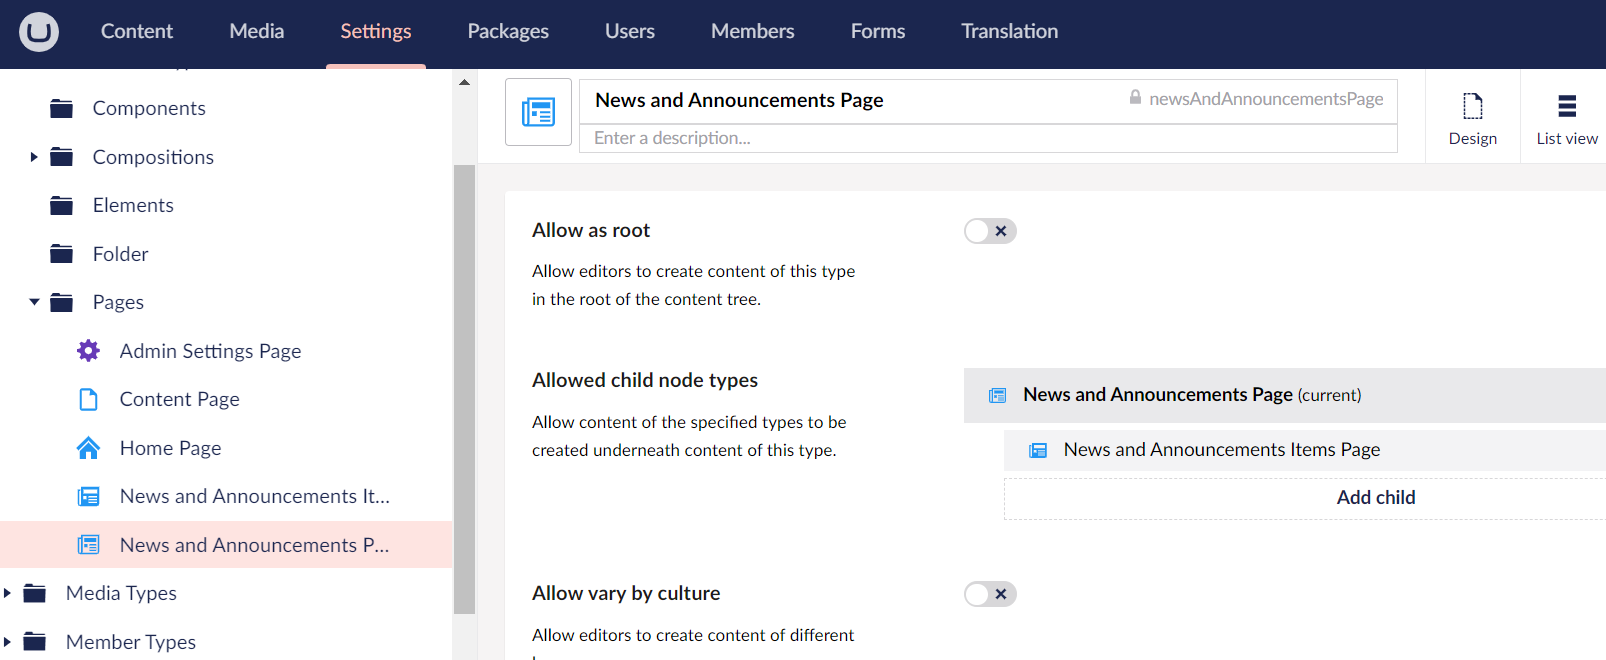Click the Umbraco logo icon

(x=39, y=32)
